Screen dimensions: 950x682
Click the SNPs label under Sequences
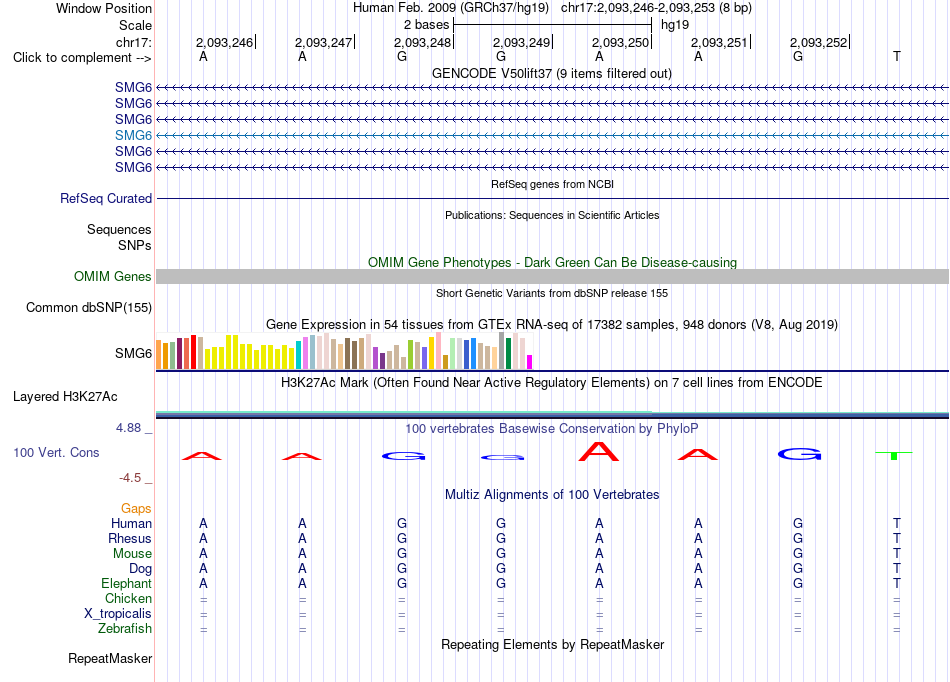pyautogui.click(x=135, y=245)
